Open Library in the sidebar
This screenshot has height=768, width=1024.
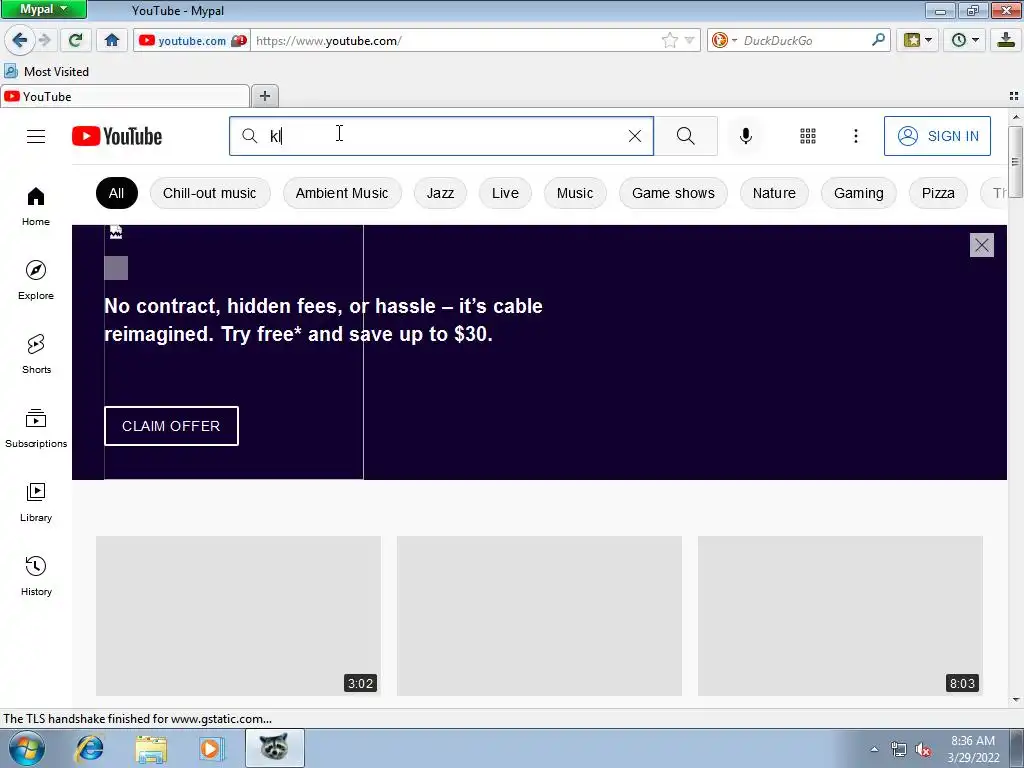[36, 502]
